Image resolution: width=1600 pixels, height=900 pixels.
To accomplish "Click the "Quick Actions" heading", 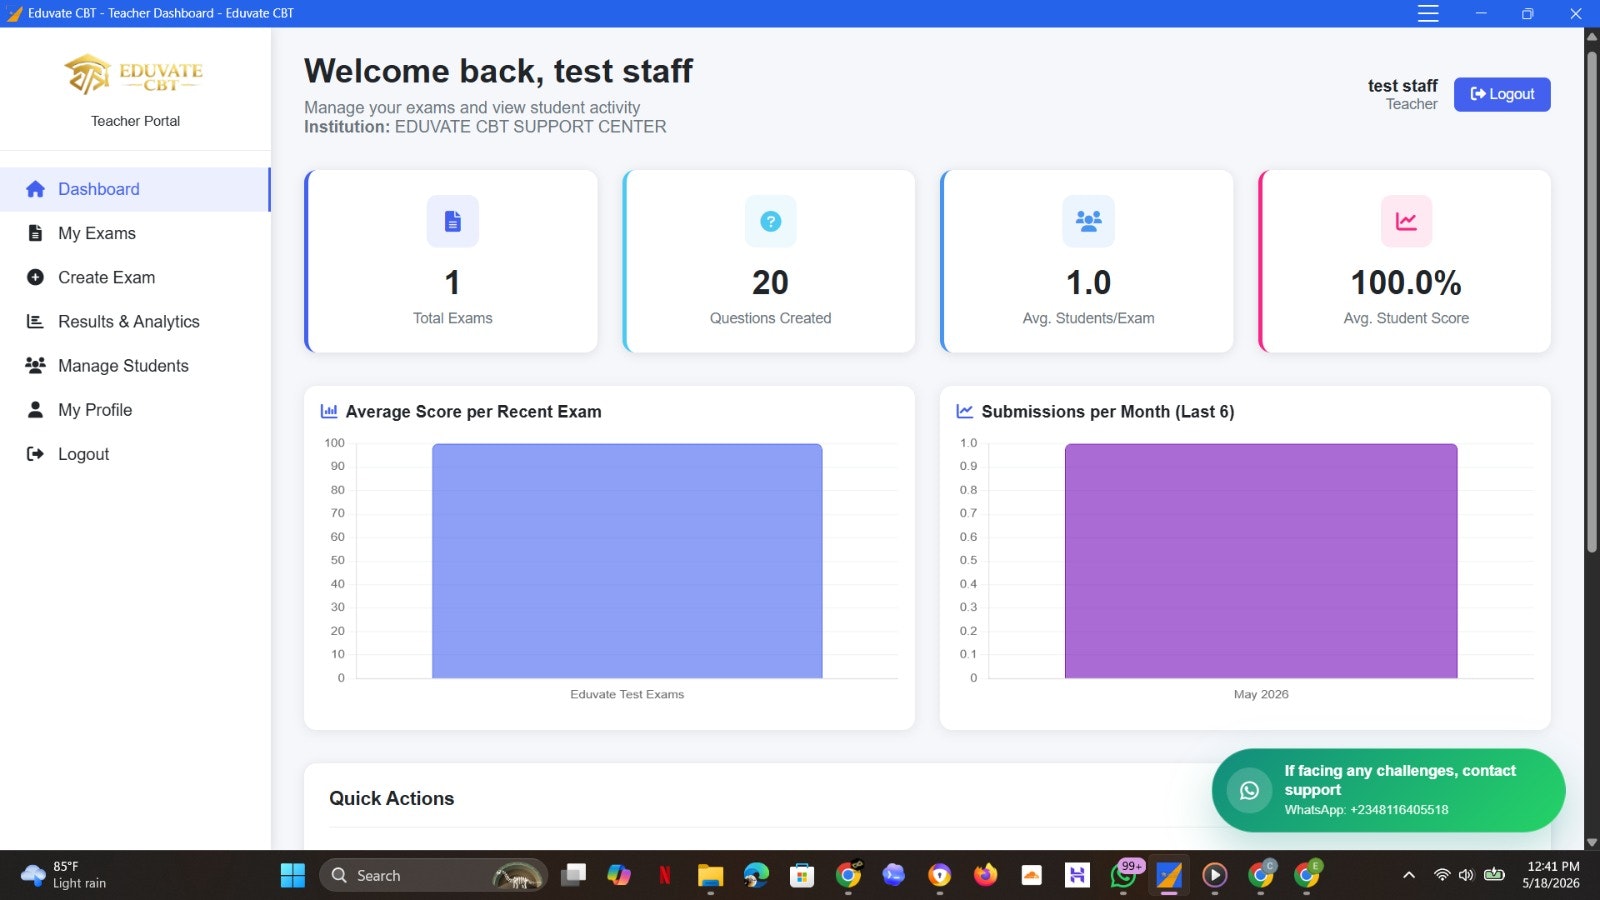I will click(392, 798).
